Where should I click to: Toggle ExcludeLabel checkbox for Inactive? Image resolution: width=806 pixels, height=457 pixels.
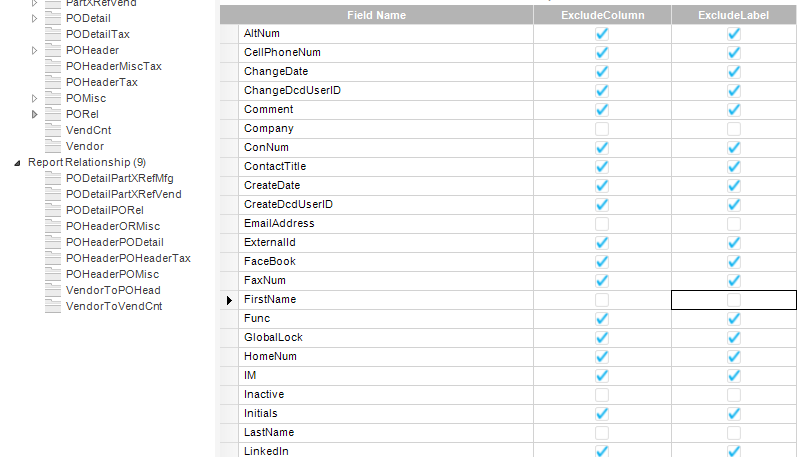[734, 395]
